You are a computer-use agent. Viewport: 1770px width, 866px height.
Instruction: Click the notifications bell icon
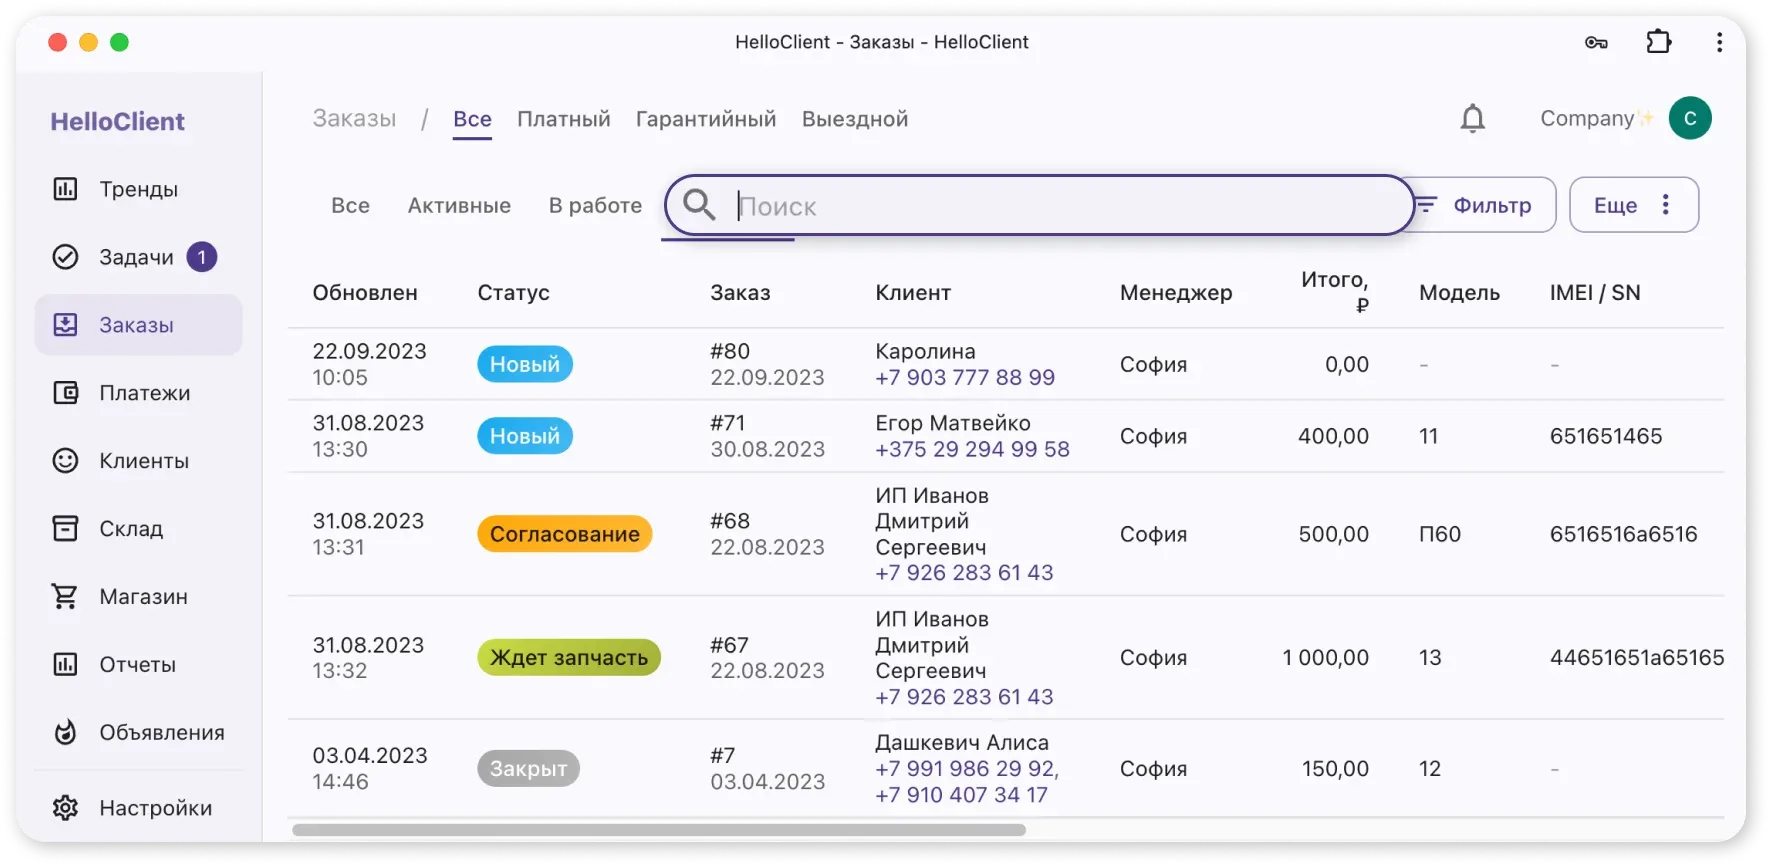point(1472,119)
